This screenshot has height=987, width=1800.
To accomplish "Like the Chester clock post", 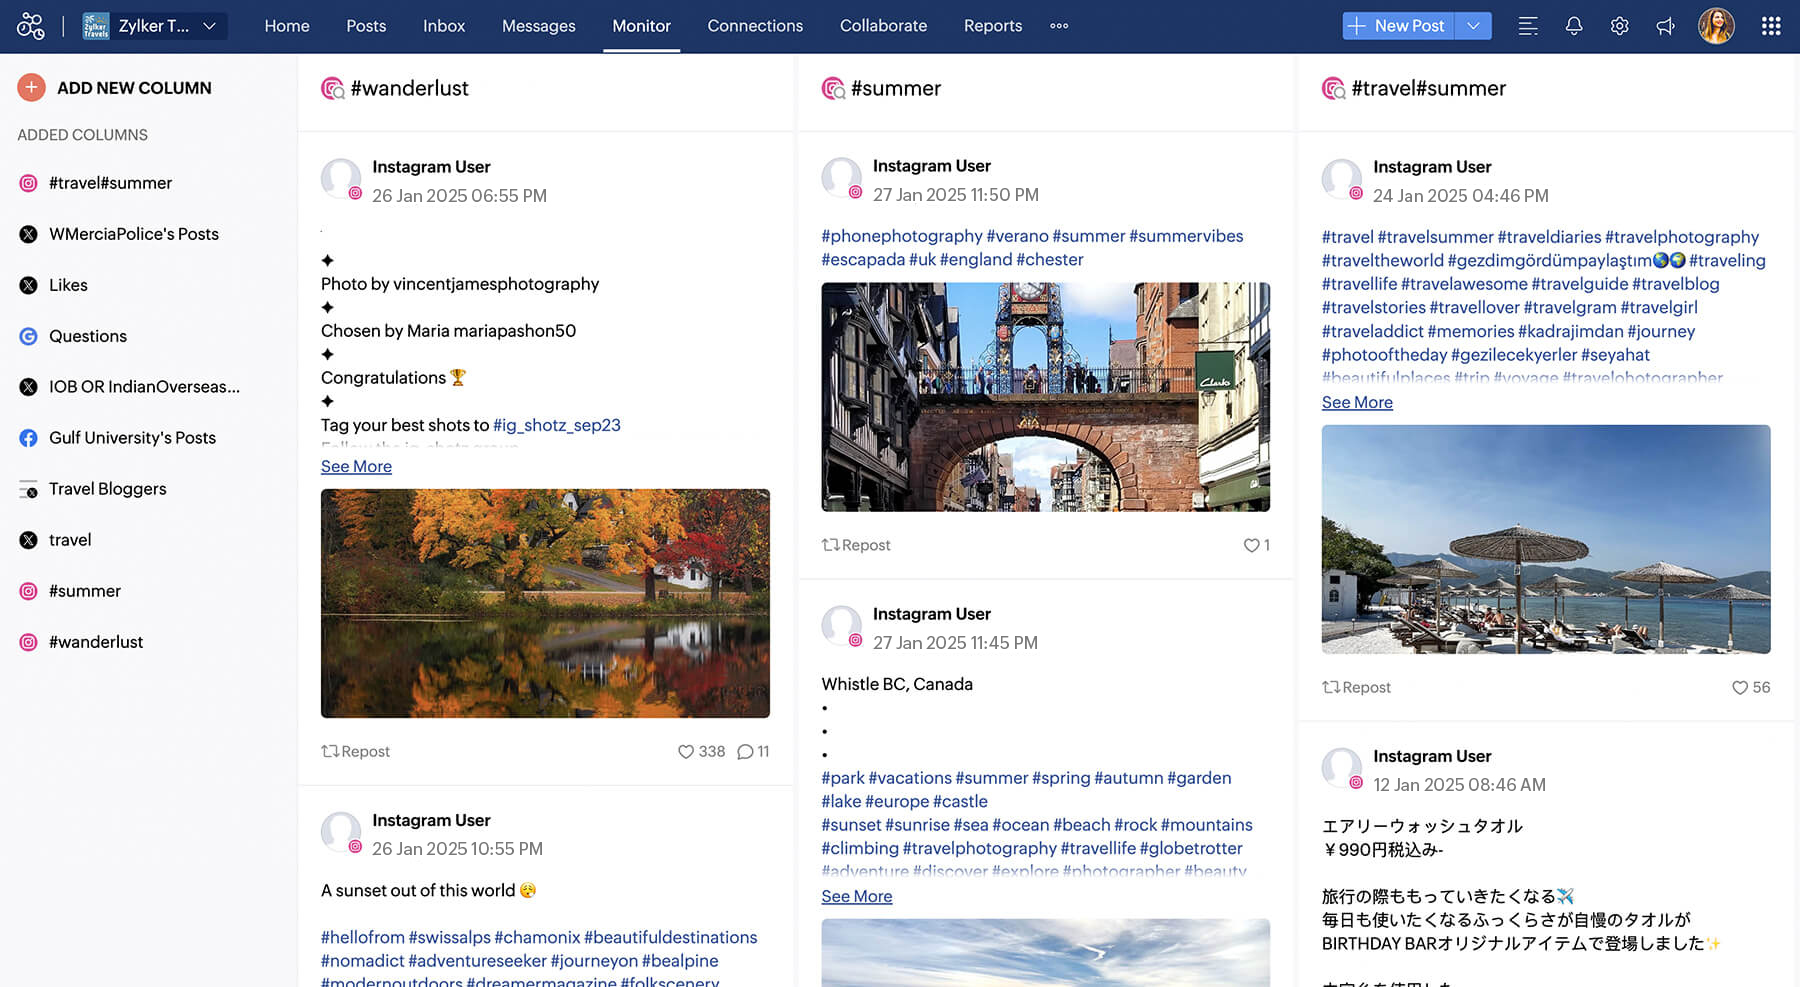I will pyautogui.click(x=1251, y=546).
